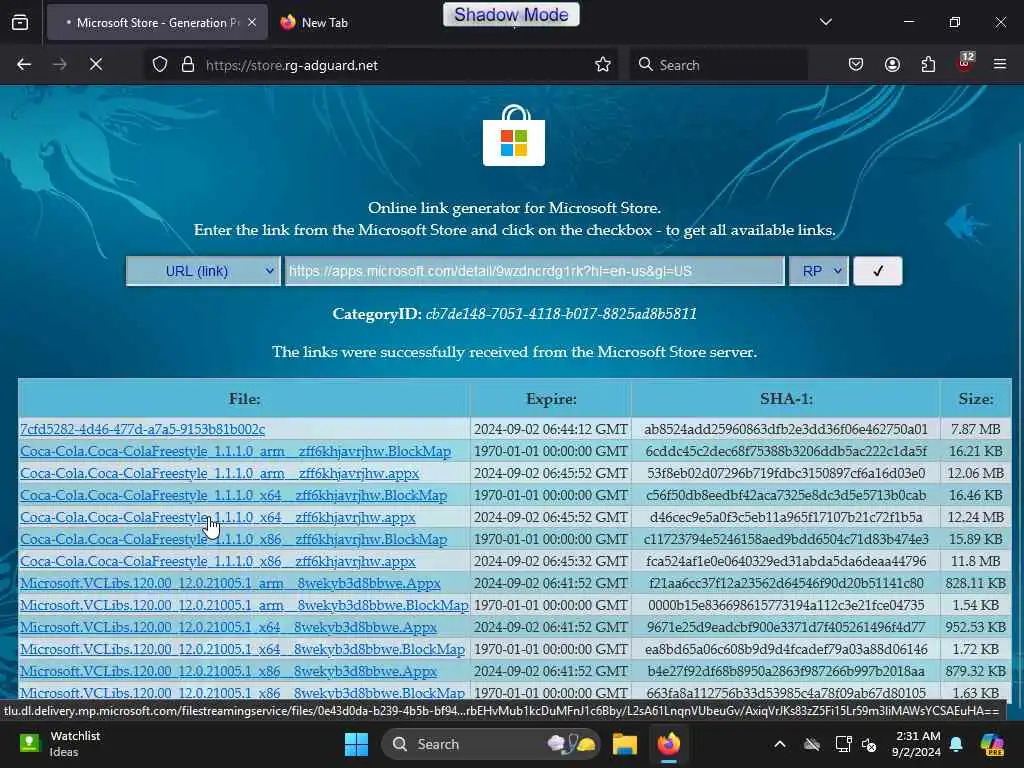This screenshot has height=768, width=1024.
Task: Submit with the checkmark button
Action: 878,271
